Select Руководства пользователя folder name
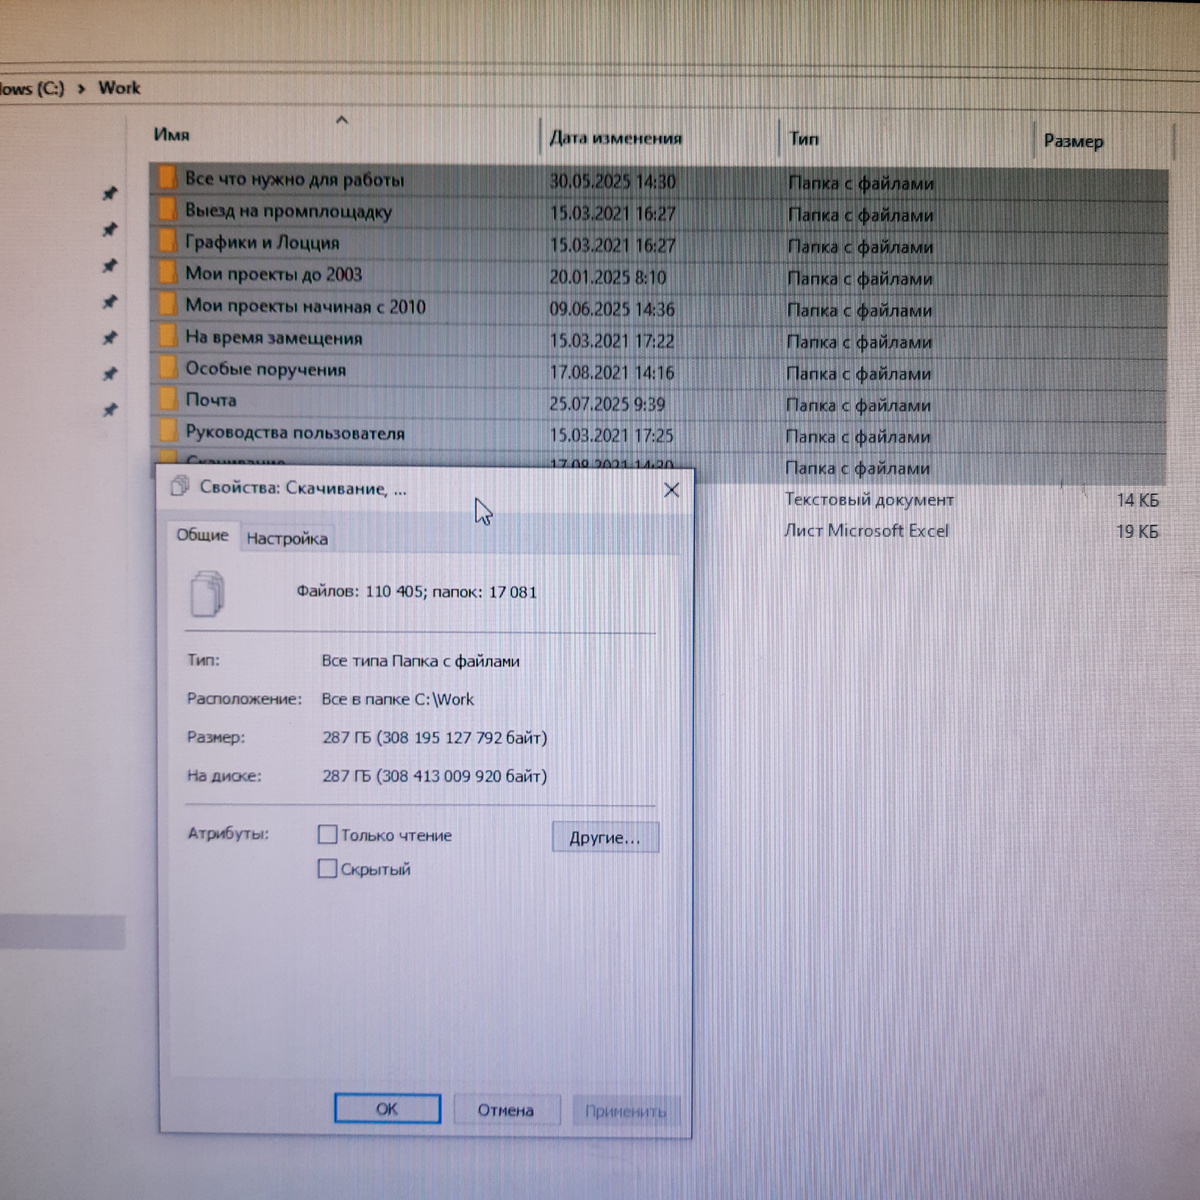This screenshot has width=1200, height=1200. tap(295, 433)
